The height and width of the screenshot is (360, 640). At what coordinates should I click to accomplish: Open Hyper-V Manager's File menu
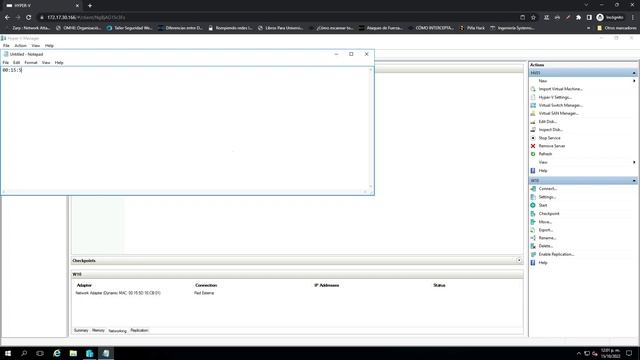pyautogui.click(x=6, y=46)
